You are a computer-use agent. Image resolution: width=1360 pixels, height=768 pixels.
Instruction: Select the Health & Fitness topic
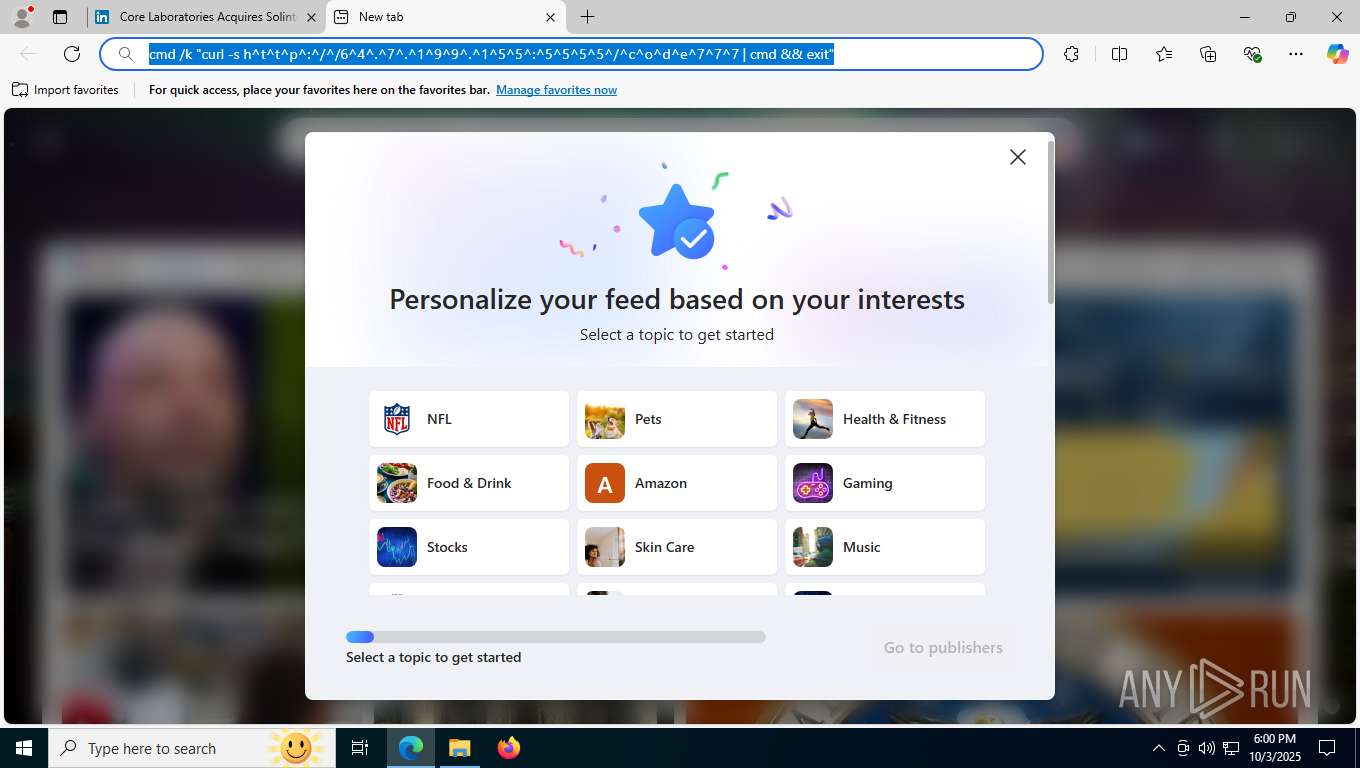click(x=885, y=419)
